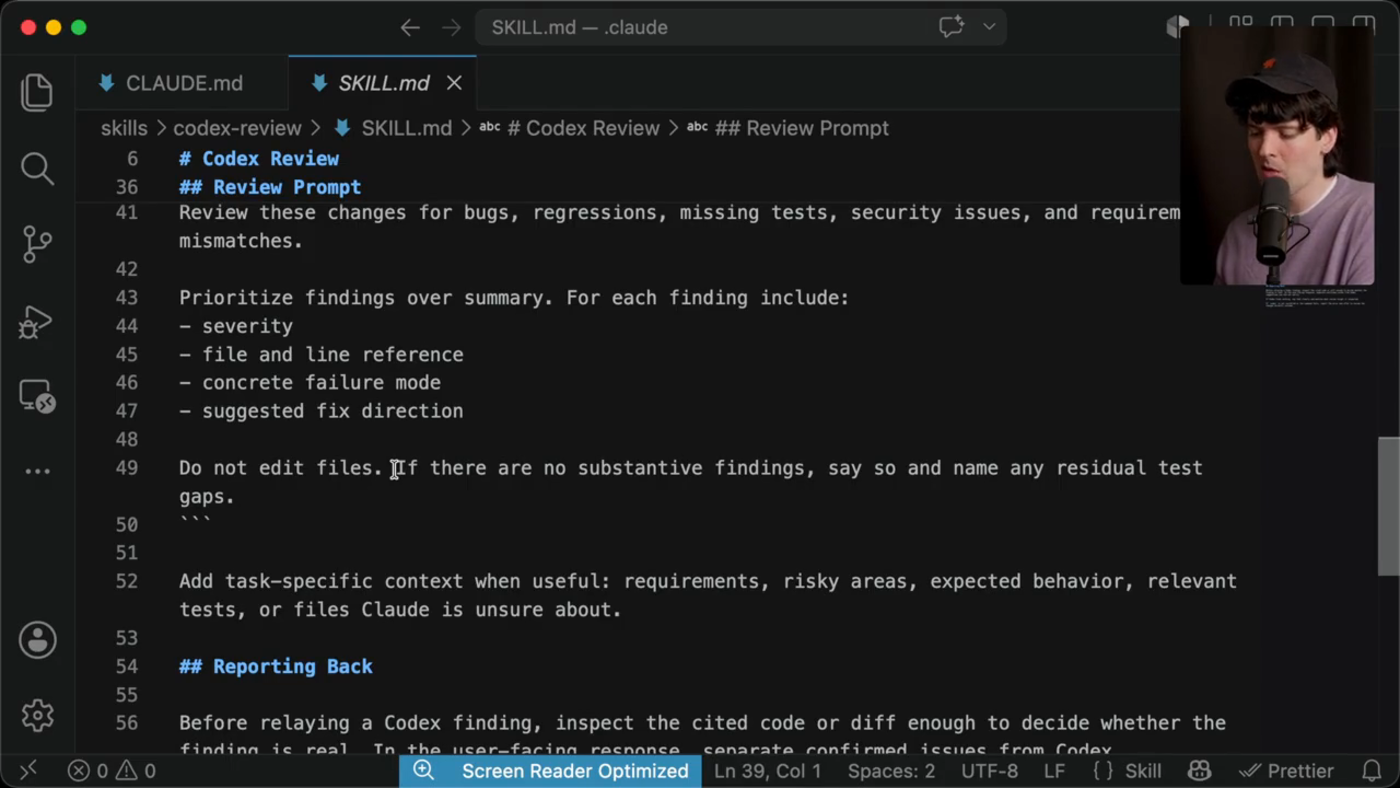The height and width of the screenshot is (788, 1400).
Task: Show errors and warnings count in status bar
Action: [x=111, y=771]
